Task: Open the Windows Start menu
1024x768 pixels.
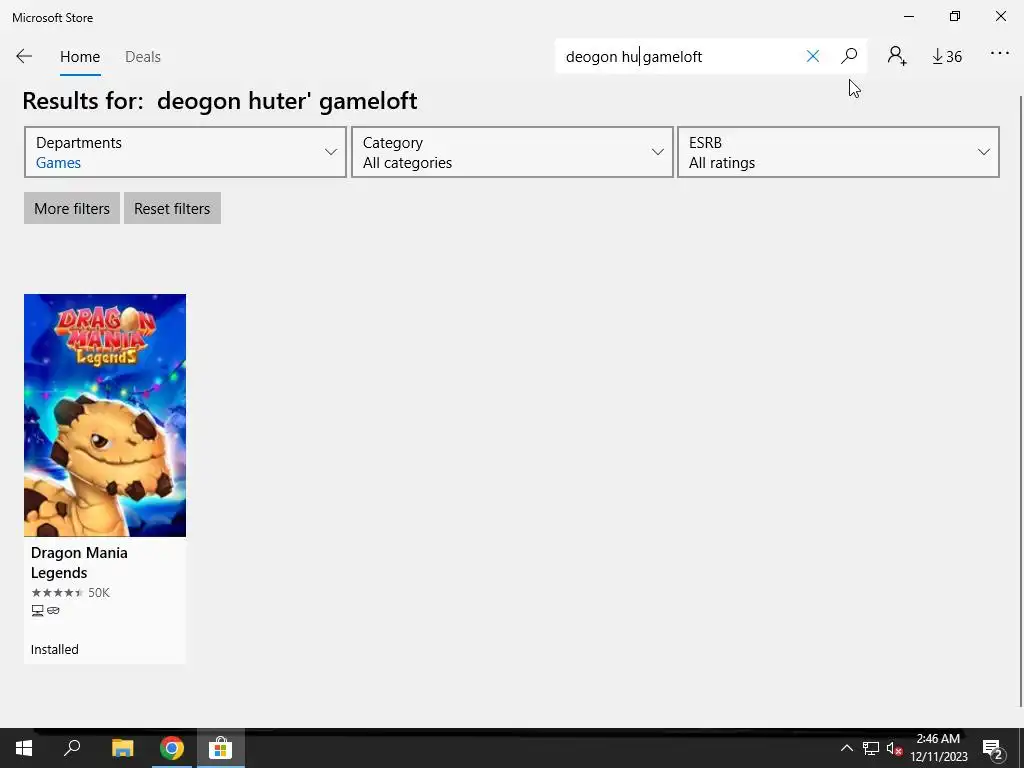Action: pyautogui.click(x=24, y=748)
